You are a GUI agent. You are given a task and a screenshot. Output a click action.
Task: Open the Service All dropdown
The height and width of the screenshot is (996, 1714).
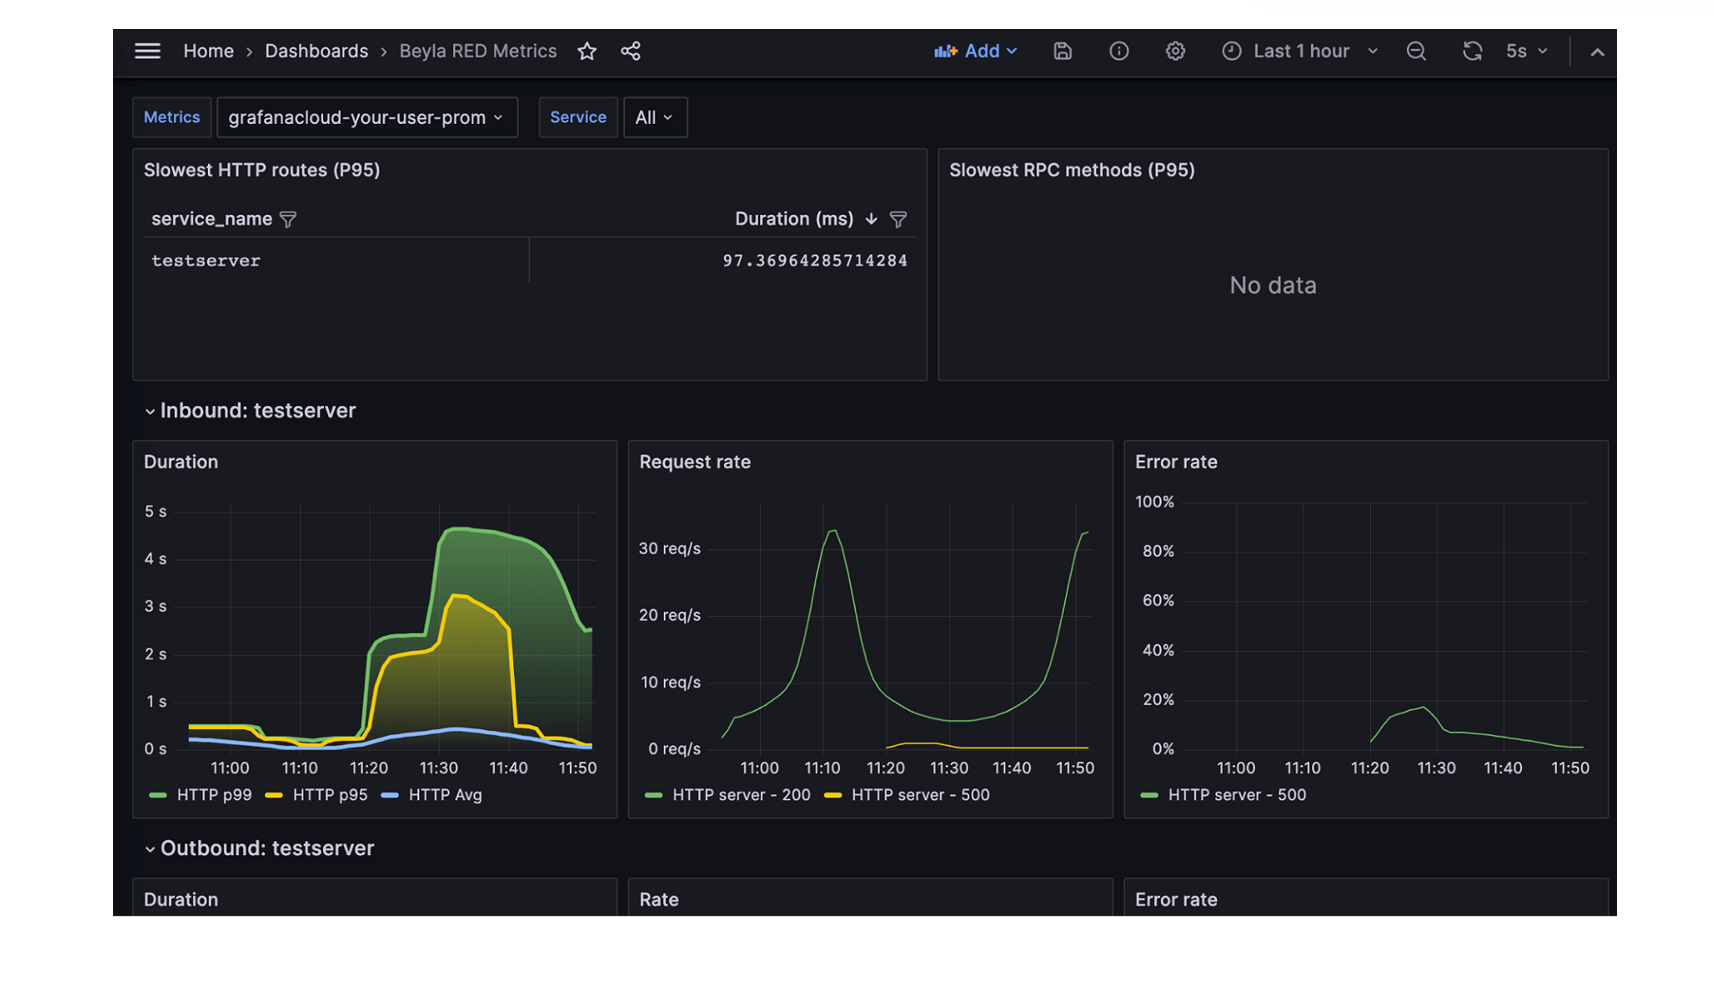[x=654, y=117]
